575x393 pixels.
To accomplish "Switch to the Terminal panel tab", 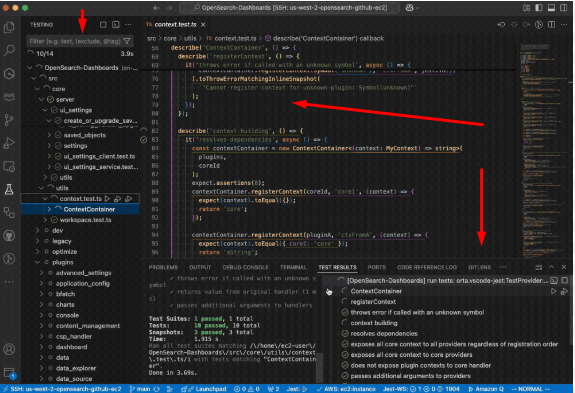I will 293,267.
